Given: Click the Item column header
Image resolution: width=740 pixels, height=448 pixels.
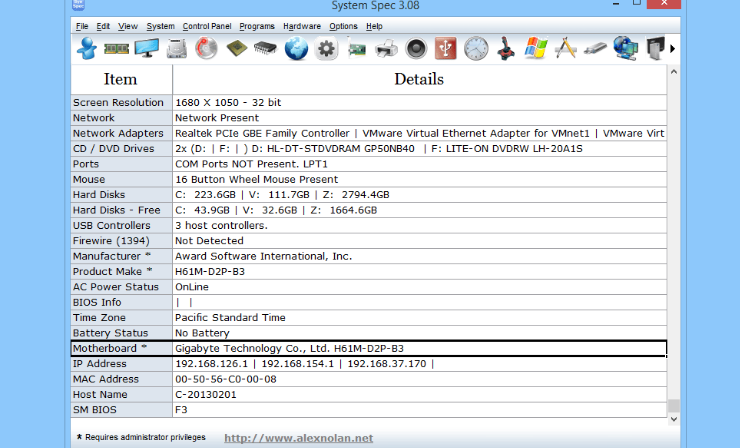Looking at the screenshot, I should (x=121, y=79).
